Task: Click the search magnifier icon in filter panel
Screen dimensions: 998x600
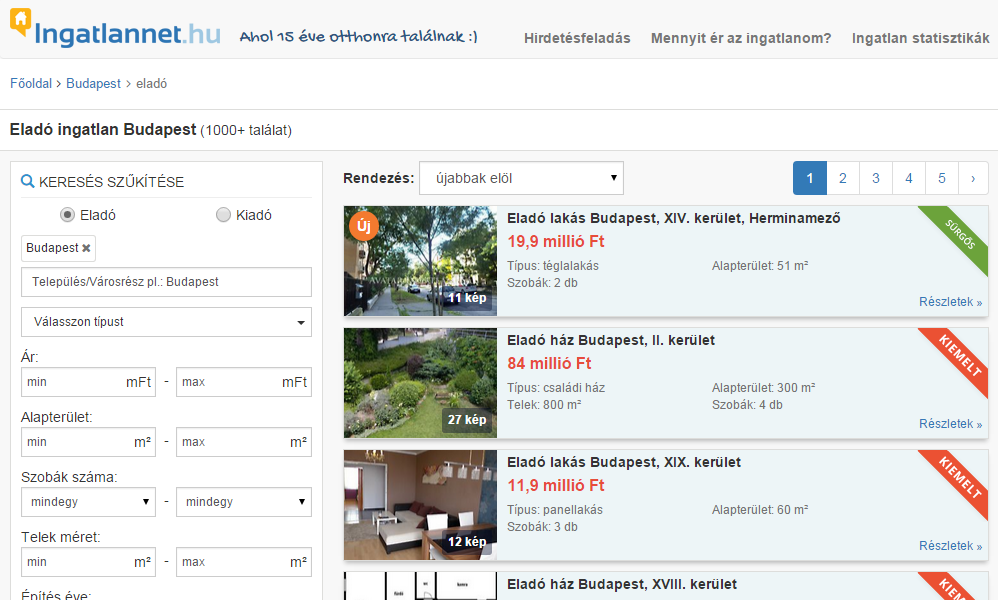Action: [x=28, y=182]
